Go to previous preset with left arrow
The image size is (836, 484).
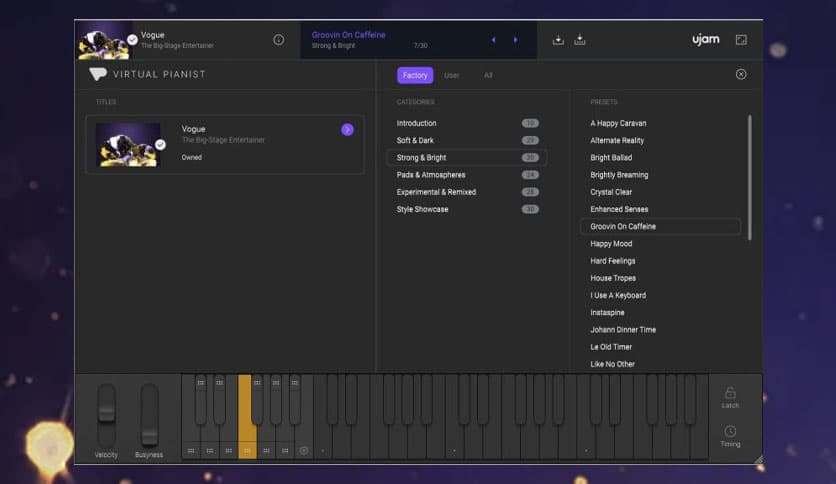click(x=494, y=40)
